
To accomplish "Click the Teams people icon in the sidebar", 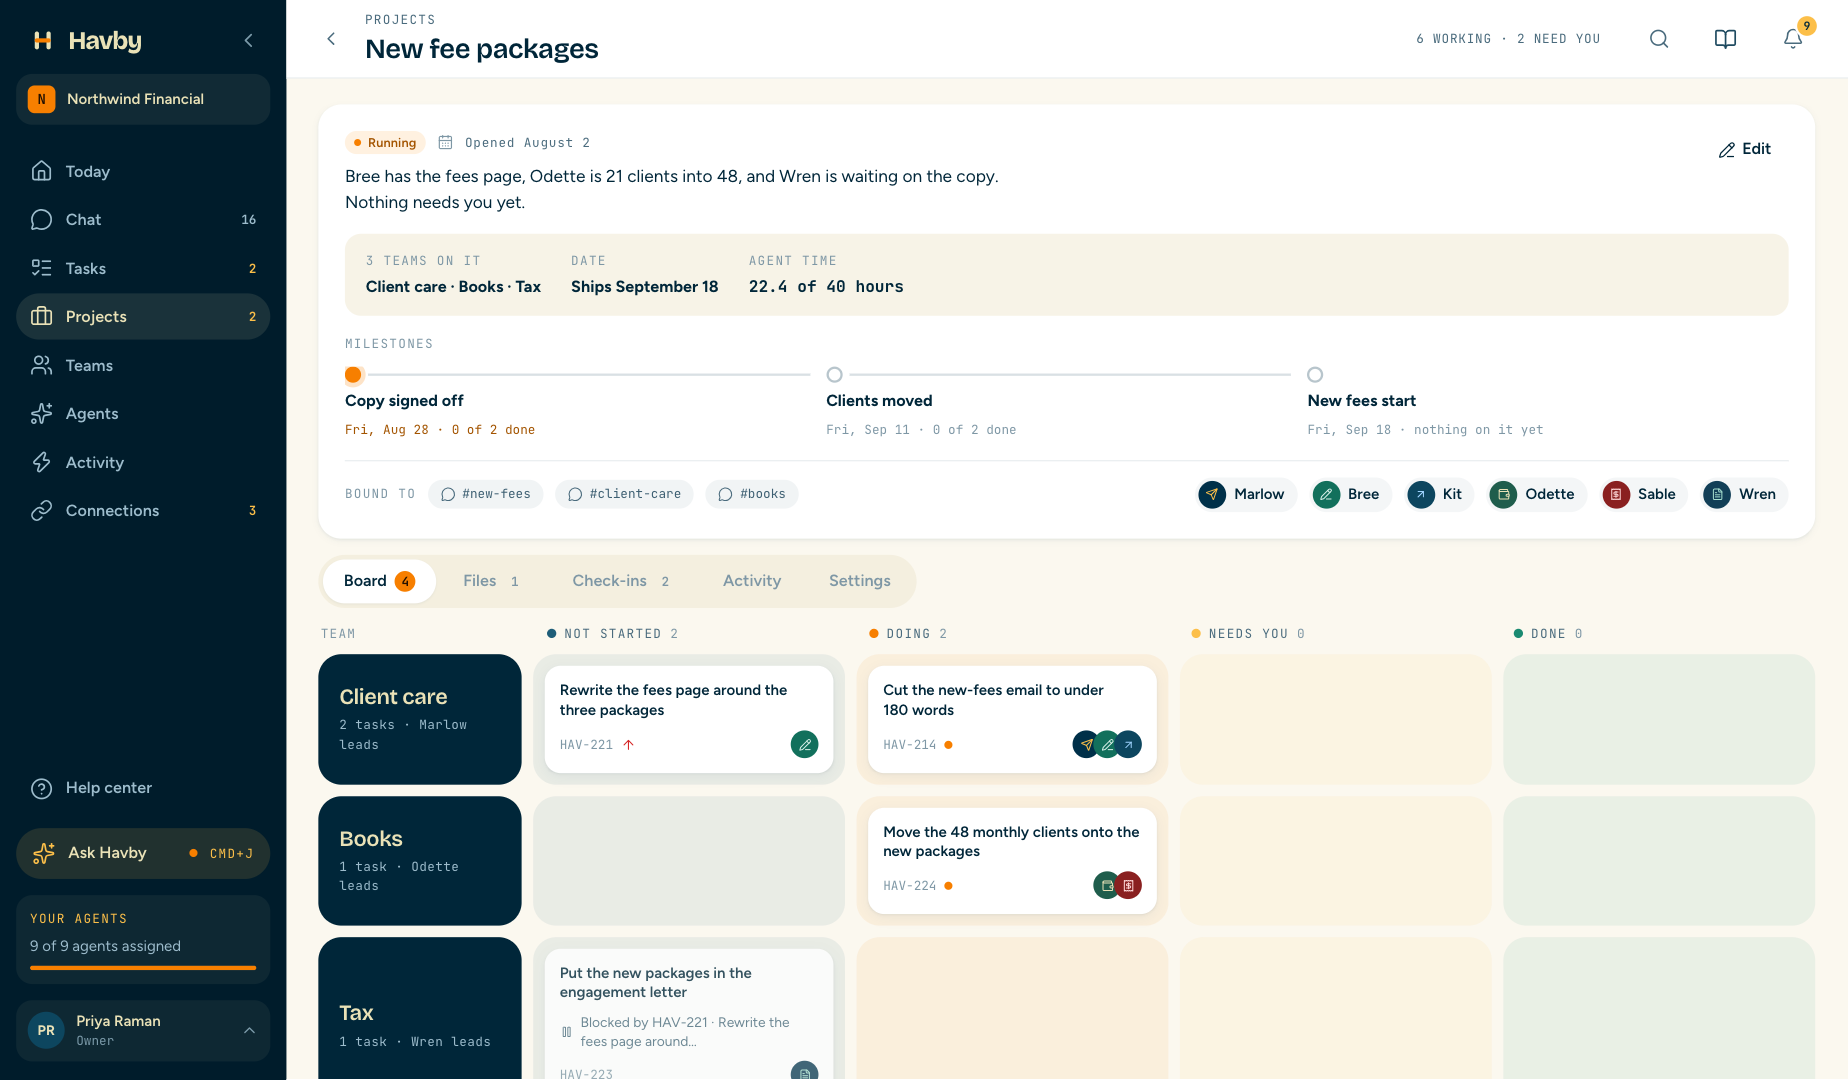I will pyautogui.click(x=41, y=365).
